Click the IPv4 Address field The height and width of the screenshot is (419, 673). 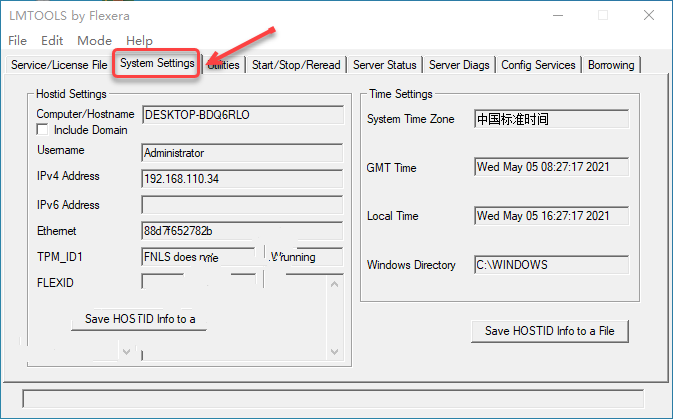tap(242, 179)
